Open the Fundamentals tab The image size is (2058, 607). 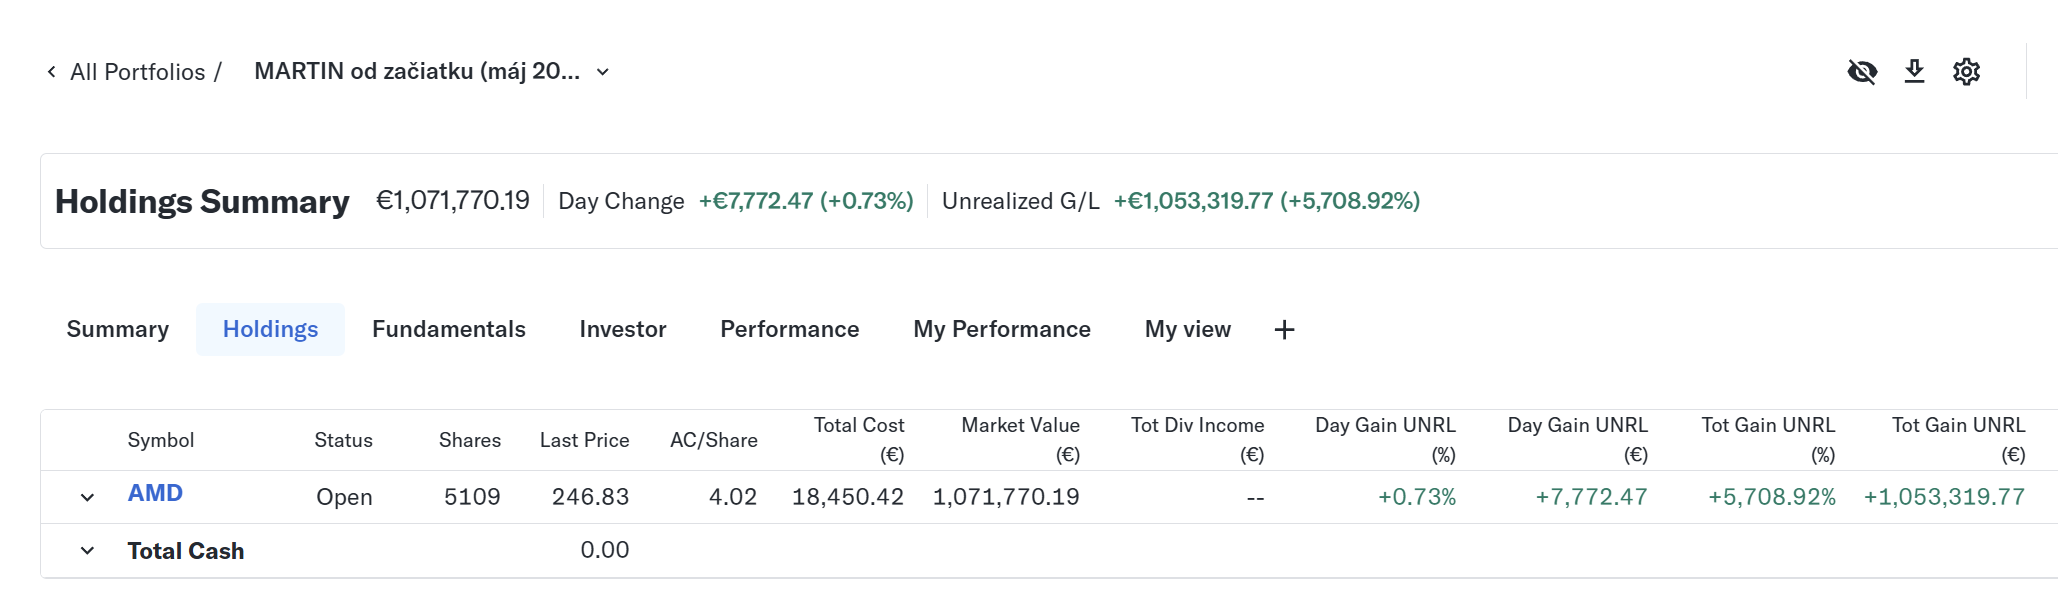(x=448, y=330)
